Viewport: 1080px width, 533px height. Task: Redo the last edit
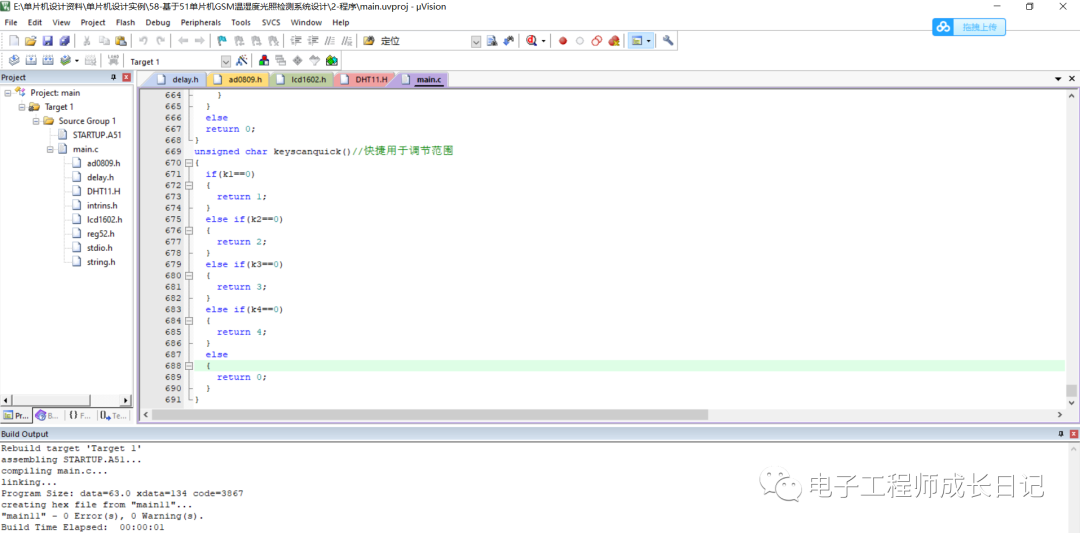point(160,41)
